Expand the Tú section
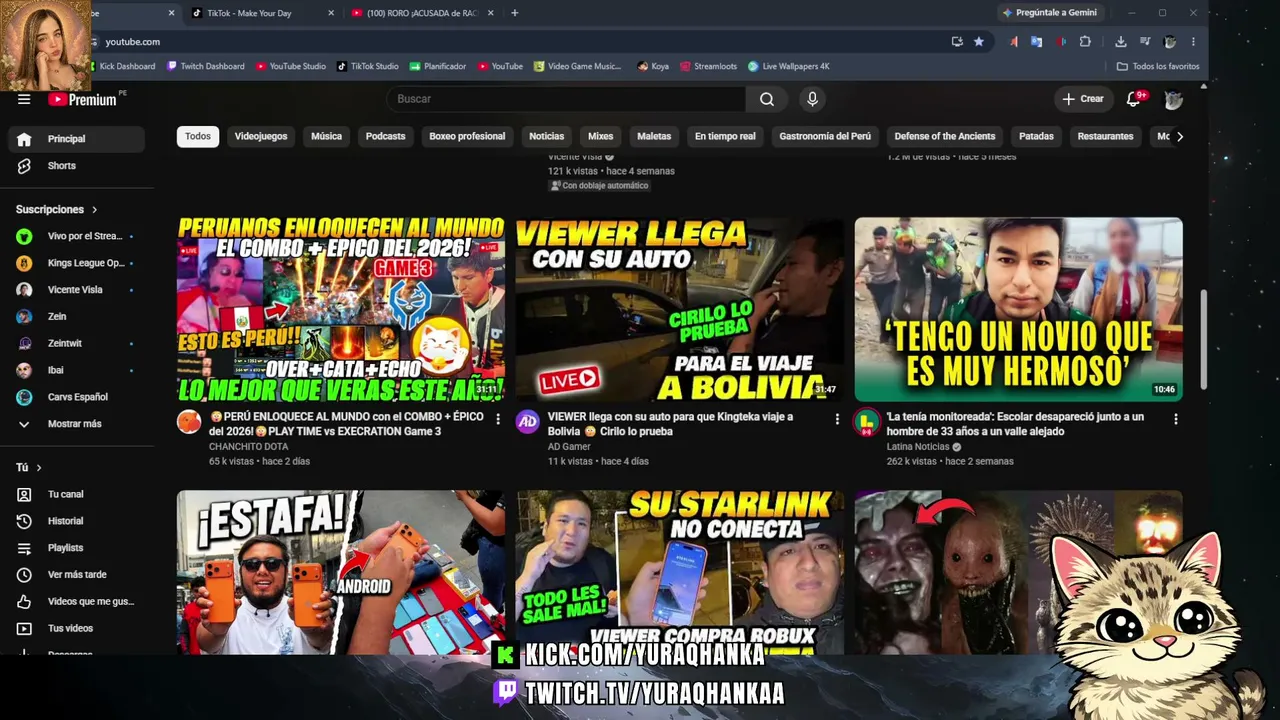 [29, 468]
